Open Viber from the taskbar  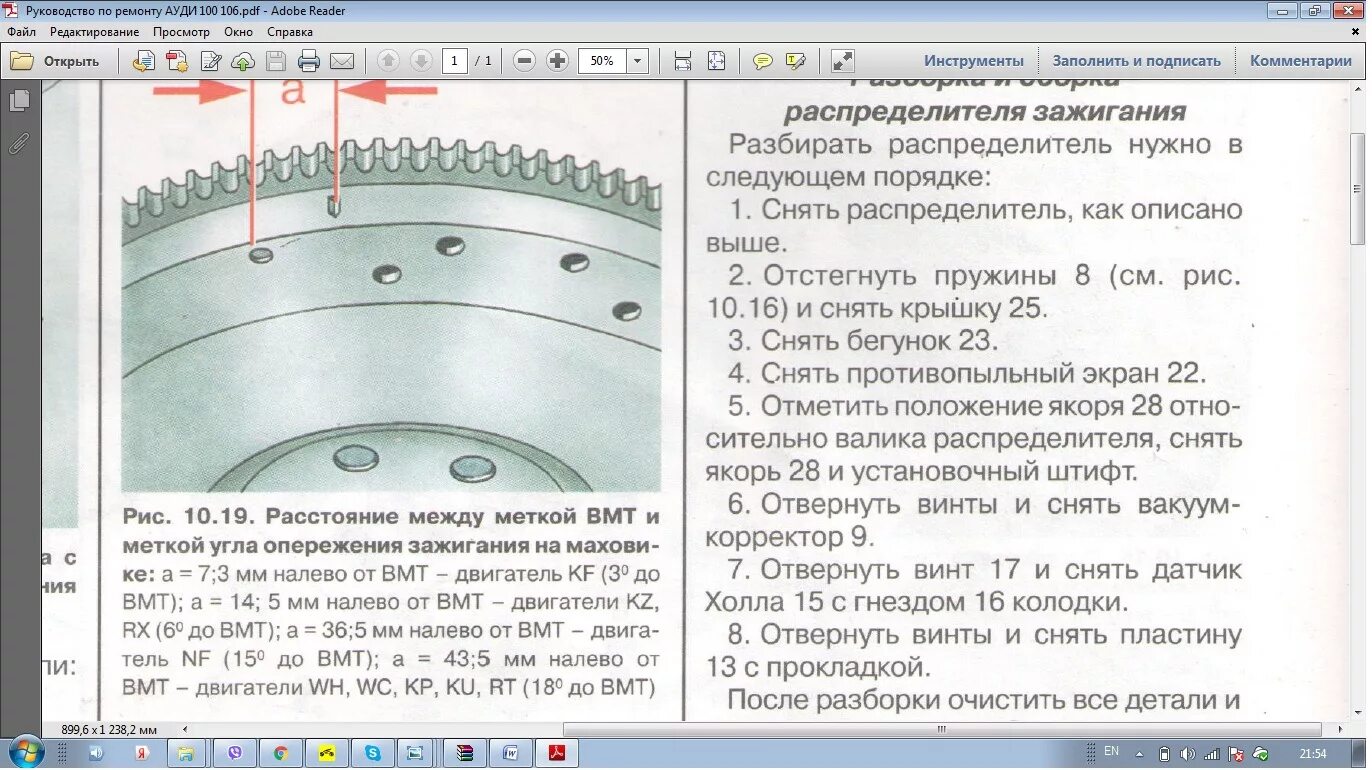coord(235,753)
